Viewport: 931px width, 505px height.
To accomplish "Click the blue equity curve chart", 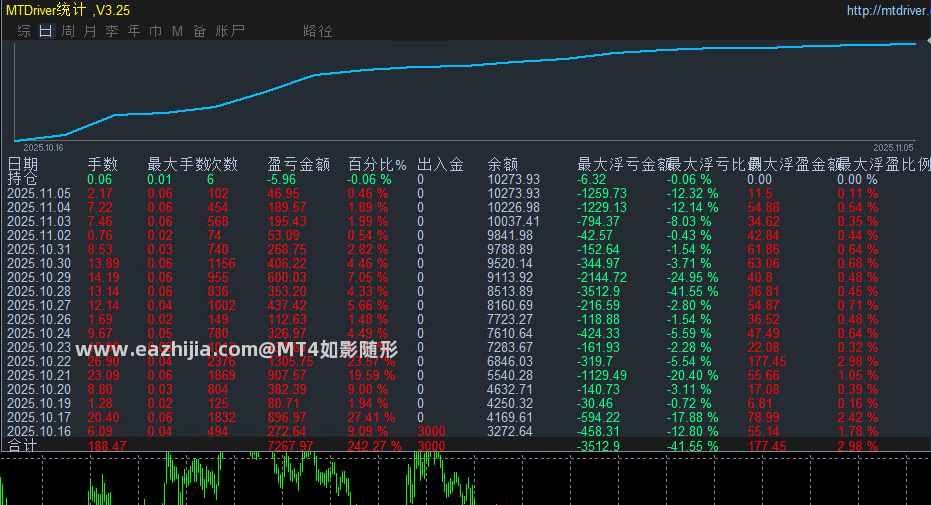I will 465,91.
